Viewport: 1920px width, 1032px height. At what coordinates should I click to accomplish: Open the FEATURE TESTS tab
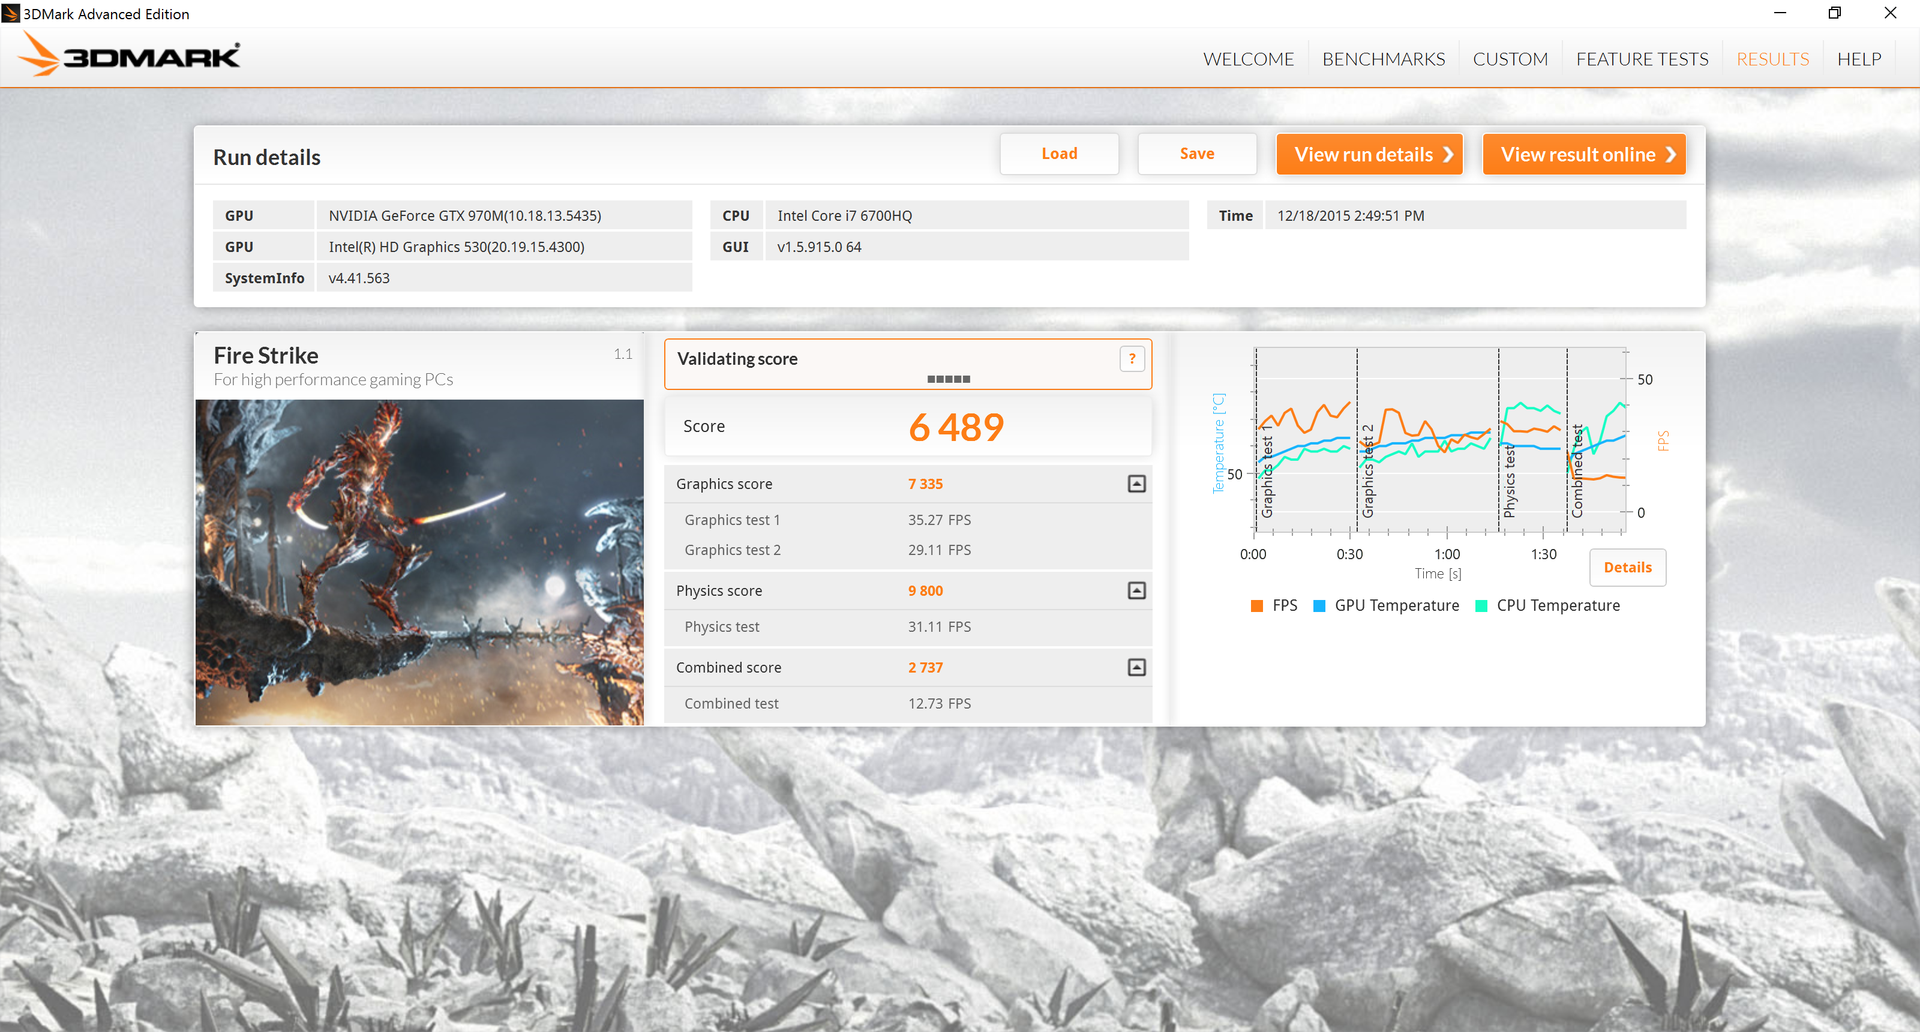point(1642,59)
